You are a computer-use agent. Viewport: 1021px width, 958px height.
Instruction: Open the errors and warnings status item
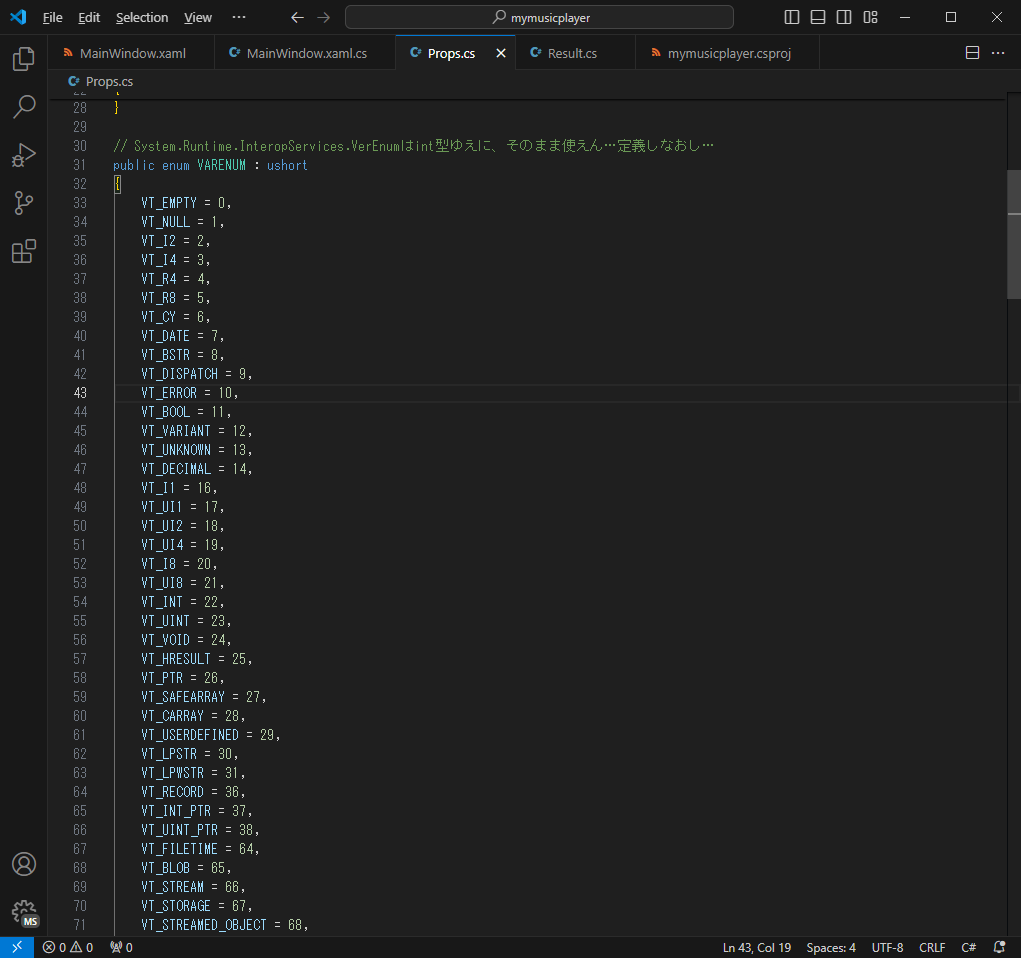pos(68,947)
